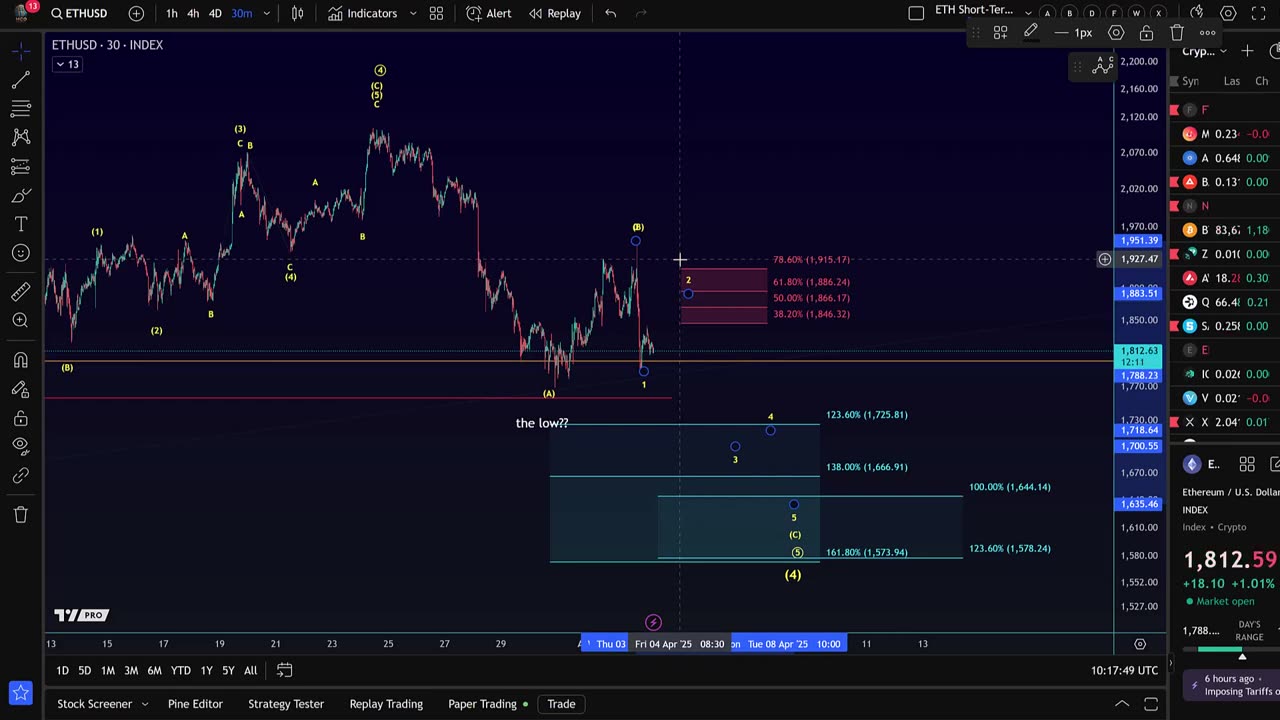Open the go to date icon

(x=284, y=670)
